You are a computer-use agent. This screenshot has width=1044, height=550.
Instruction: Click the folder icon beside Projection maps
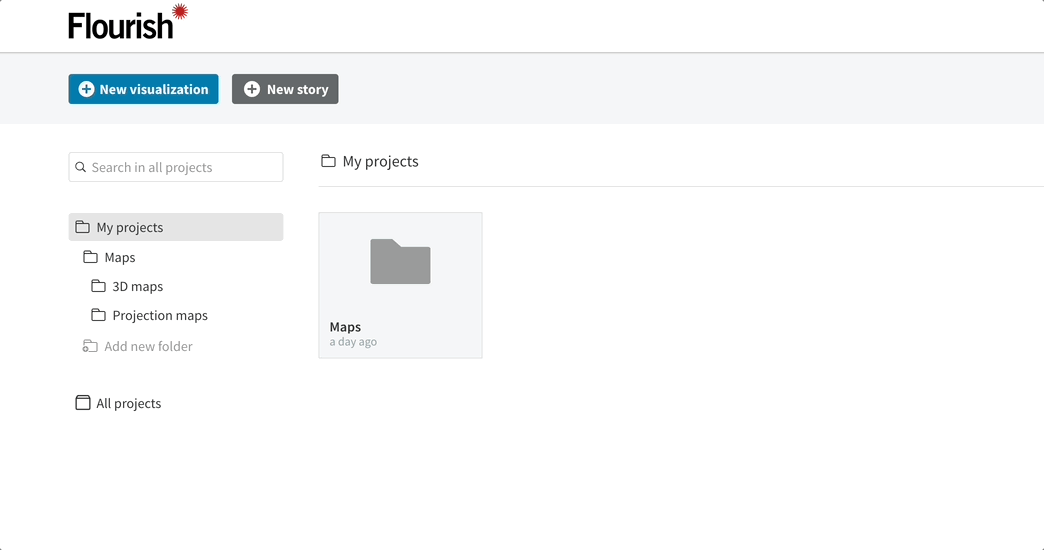coord(99,315)
